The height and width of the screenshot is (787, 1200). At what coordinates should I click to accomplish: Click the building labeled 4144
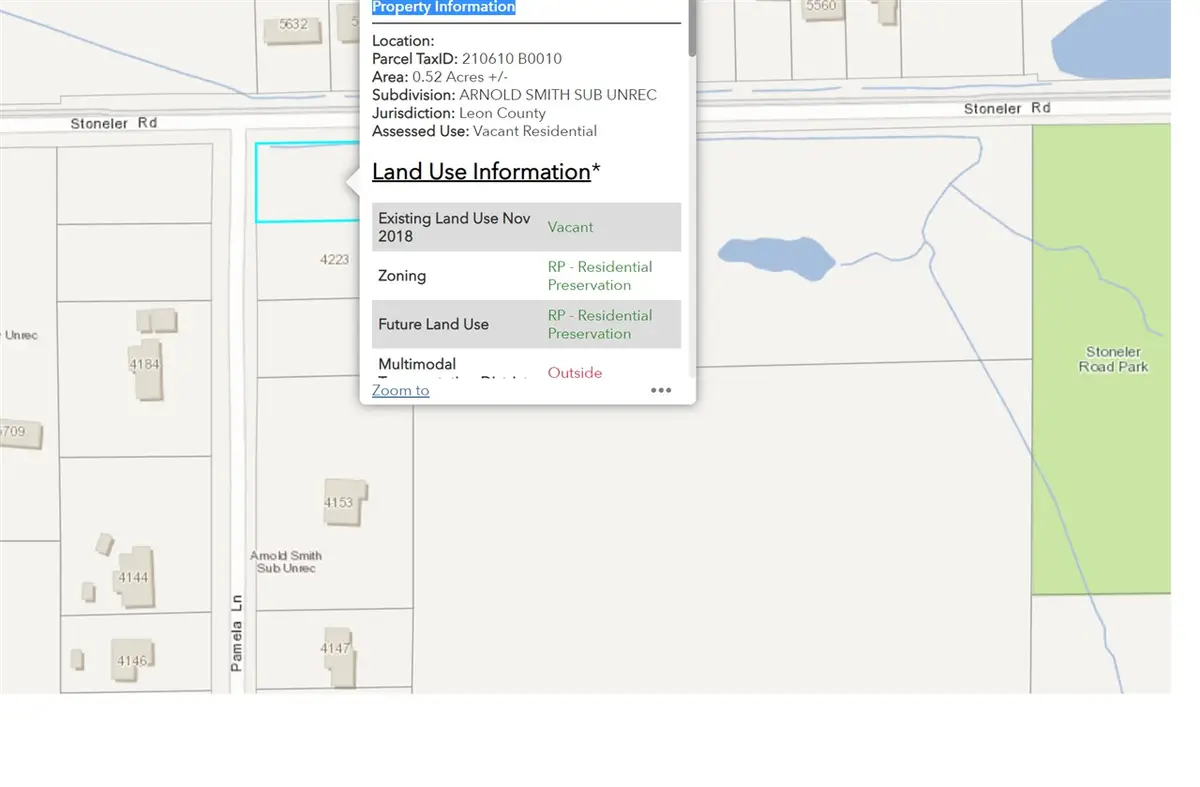coord(134,577)
